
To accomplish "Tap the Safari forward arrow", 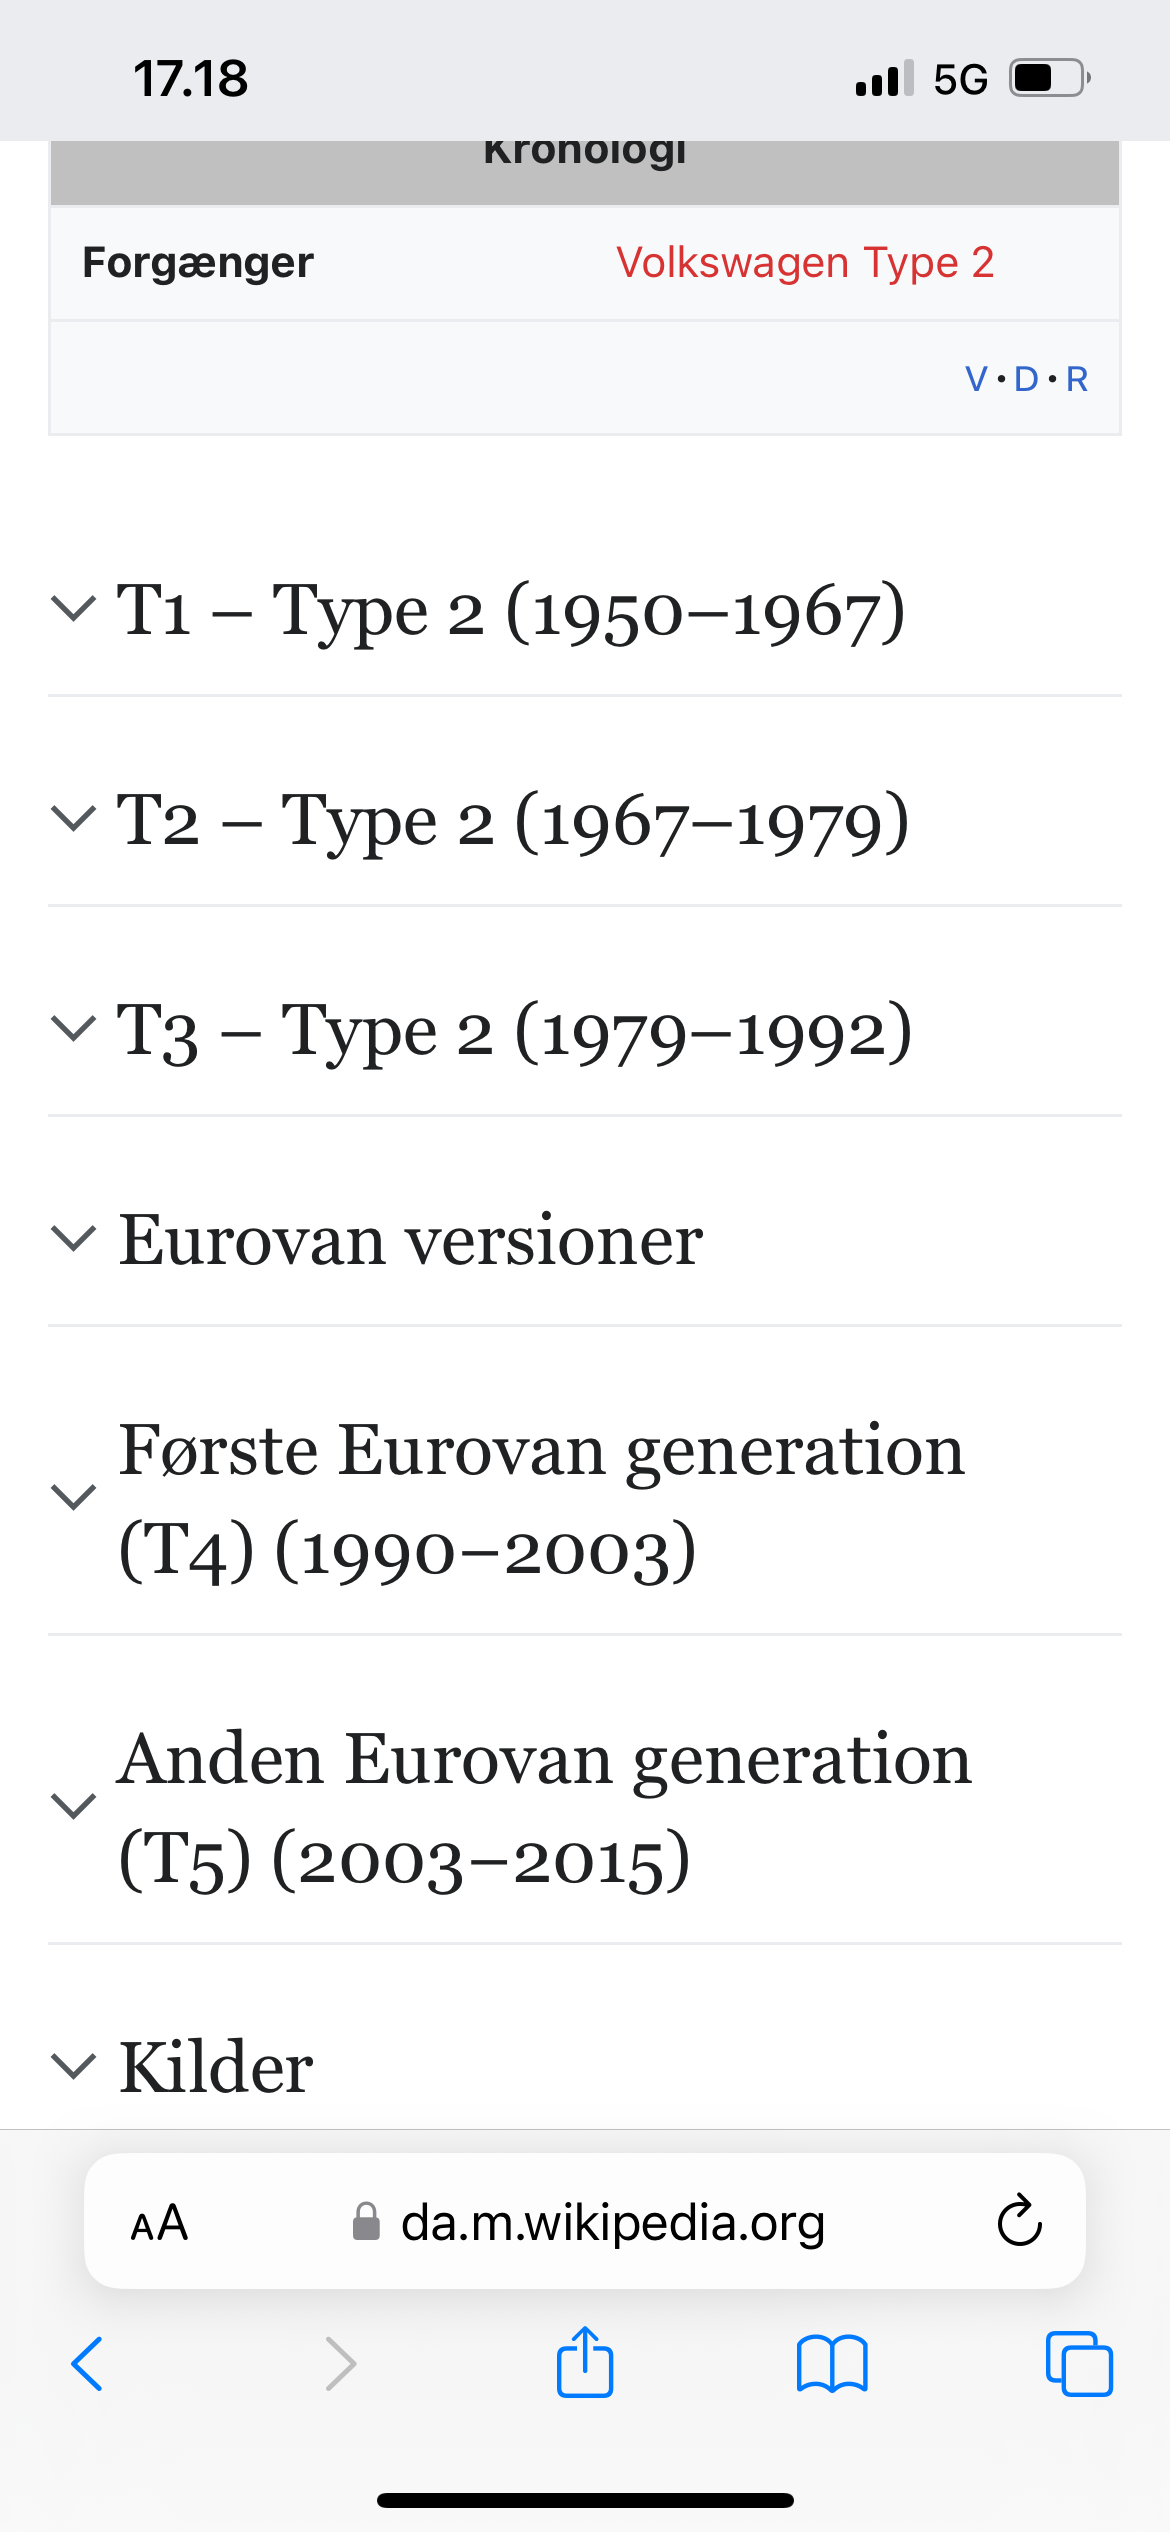I will coord(340,2364).
